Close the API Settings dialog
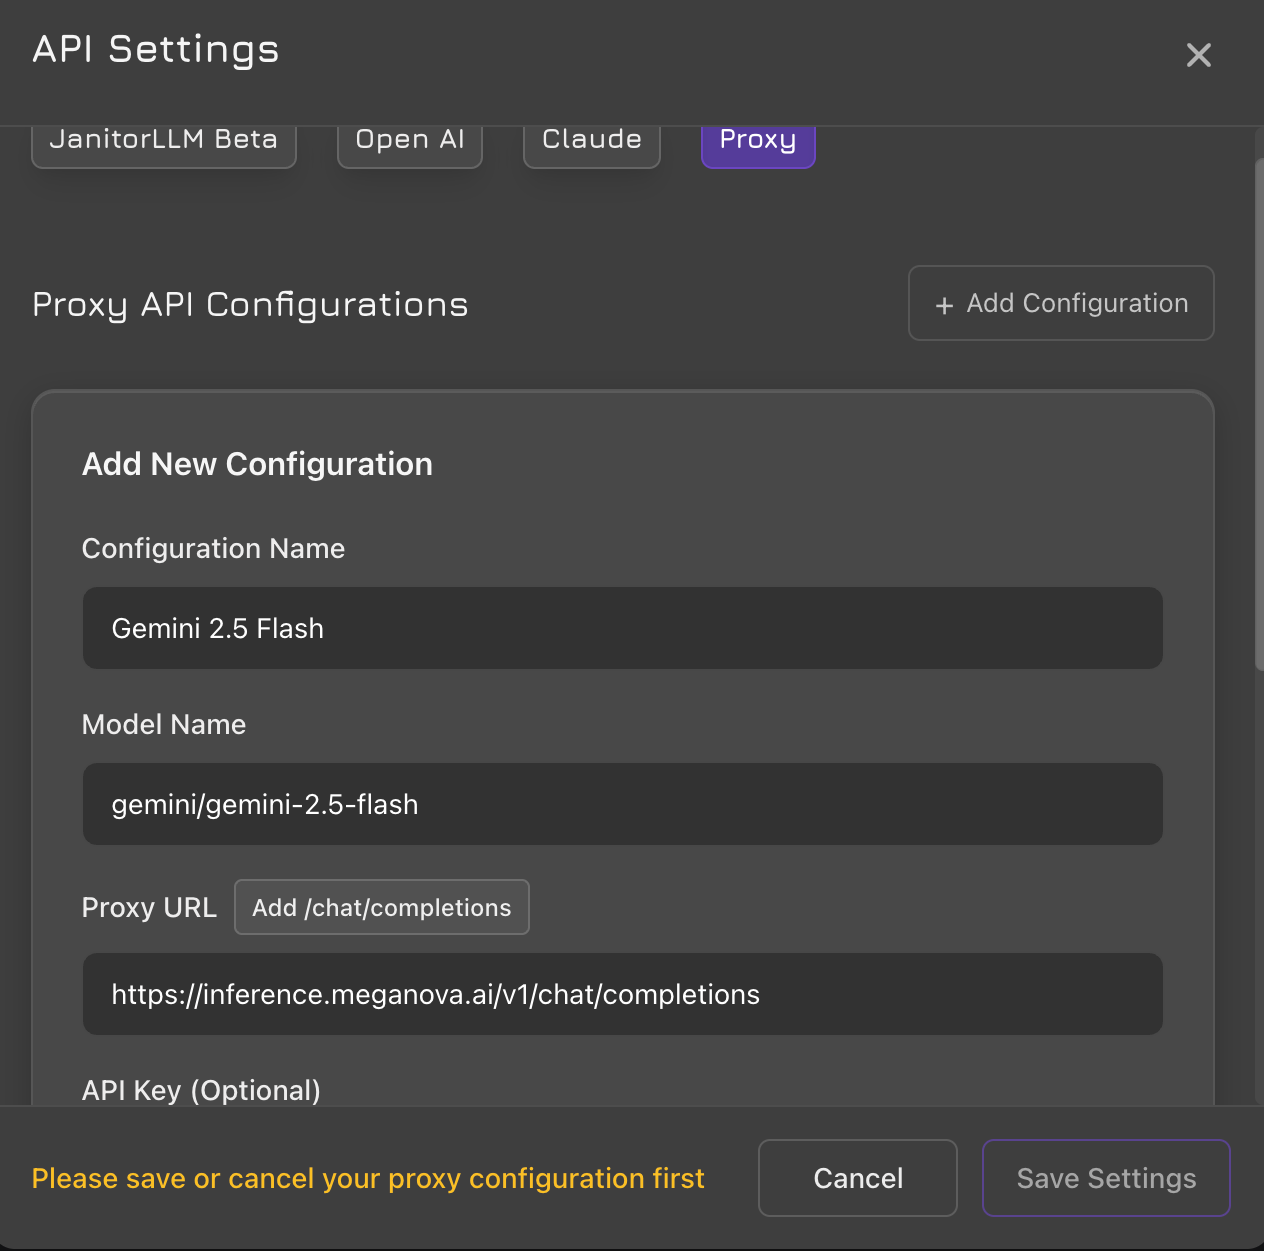Screen dimensions: 1264x1251 point(1198,55)
